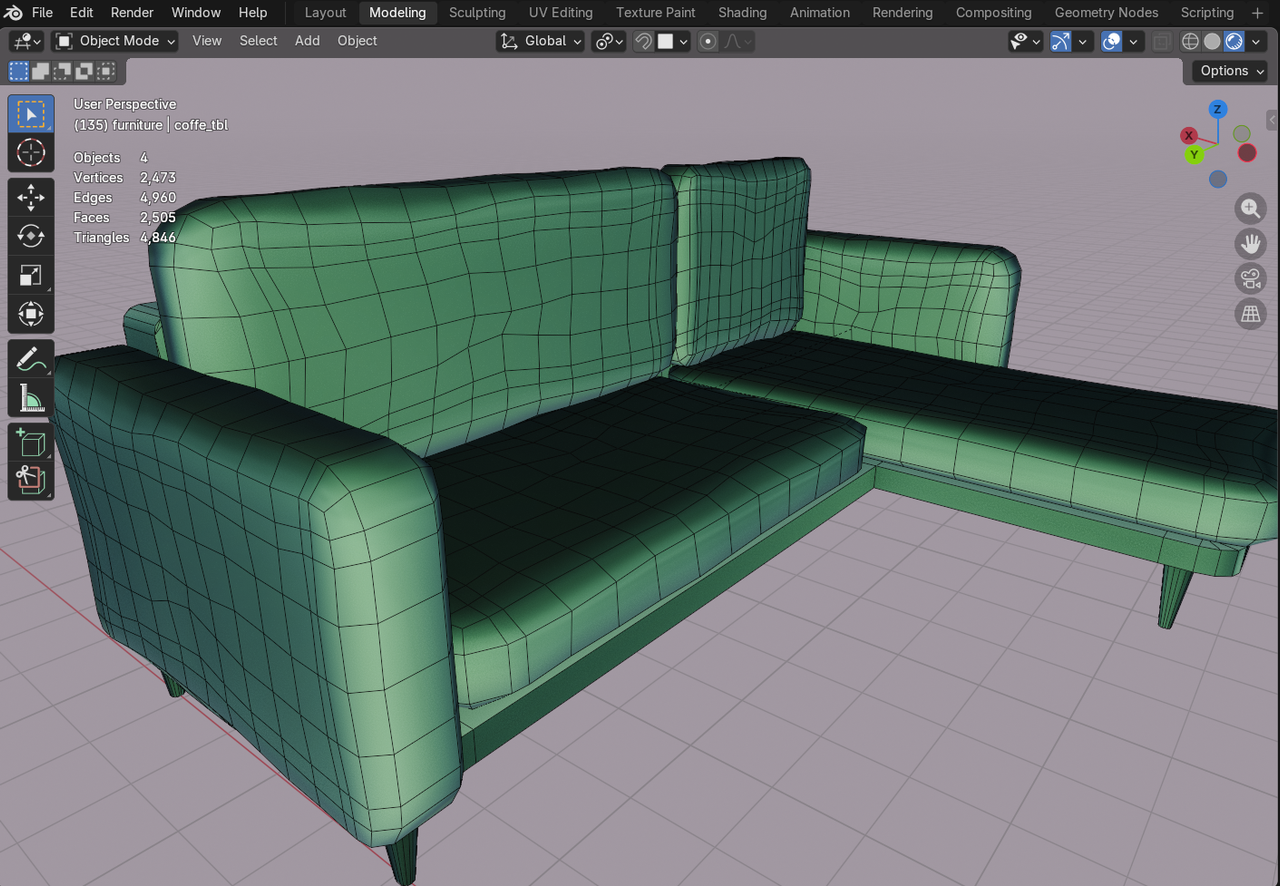
Task: Enable proportional editing
Action: [707, 41]
